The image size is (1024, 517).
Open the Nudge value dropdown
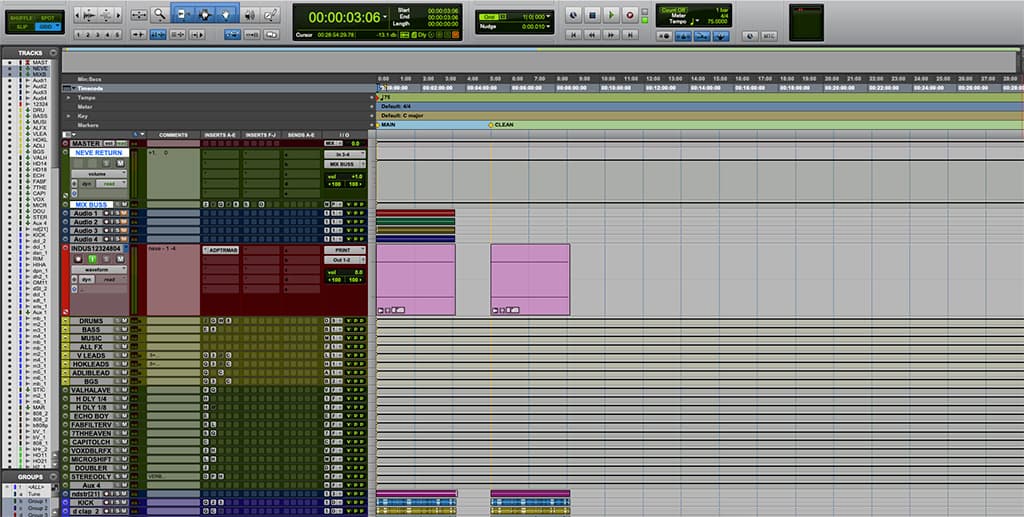(x=548, y=27)
